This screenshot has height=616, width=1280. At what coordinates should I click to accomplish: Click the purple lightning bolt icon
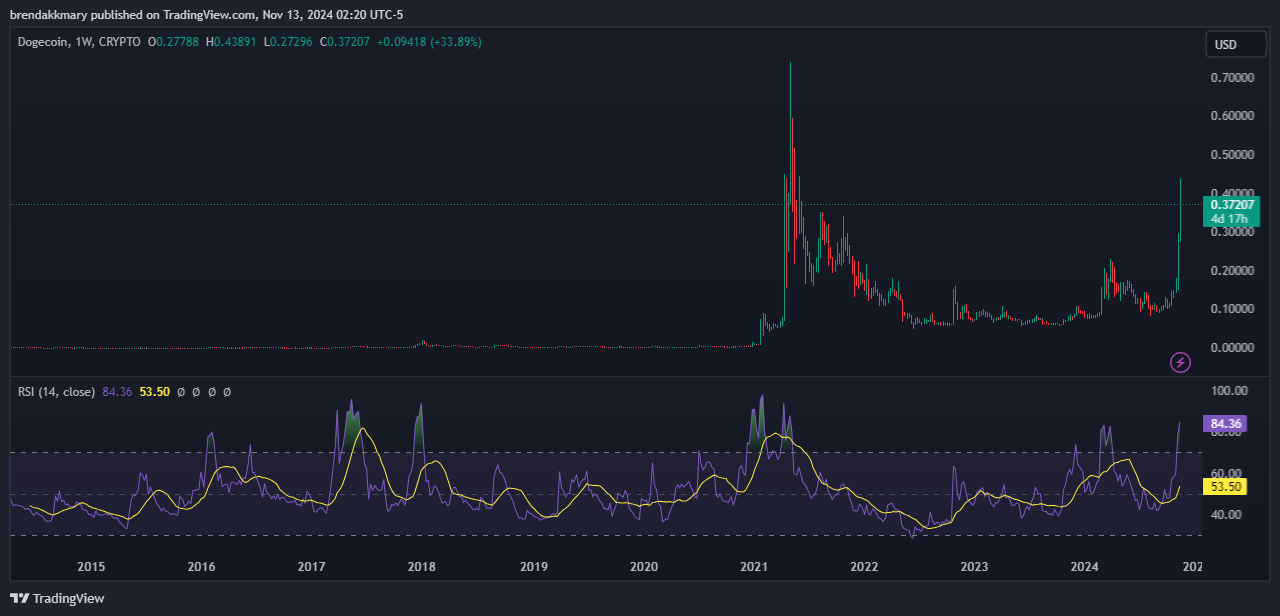pyautogui.click(x=1180, y=362)
